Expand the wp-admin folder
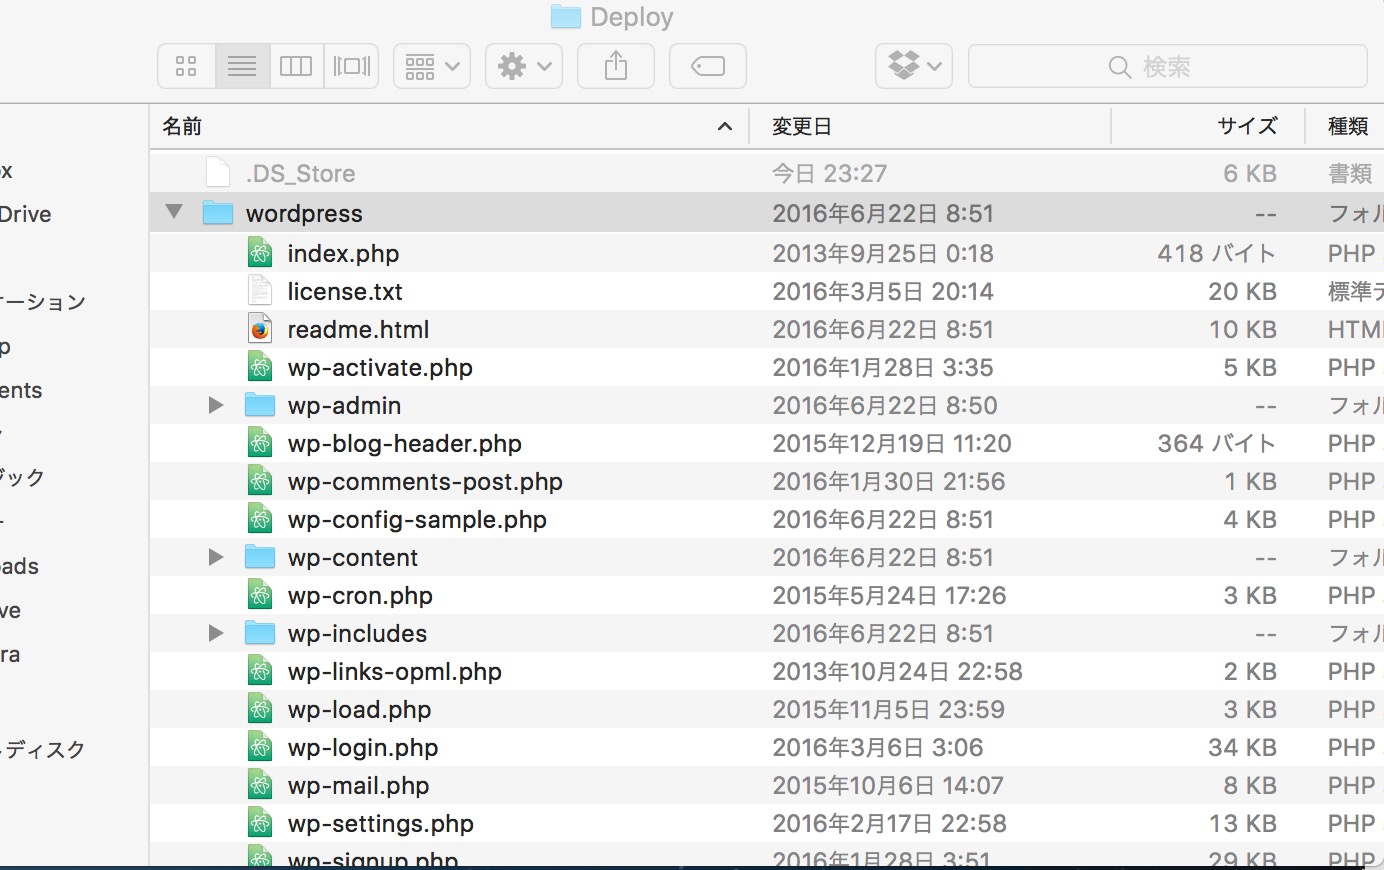Image resolution: width=1384 pixels, height=870 pixels. coord(215,405)
